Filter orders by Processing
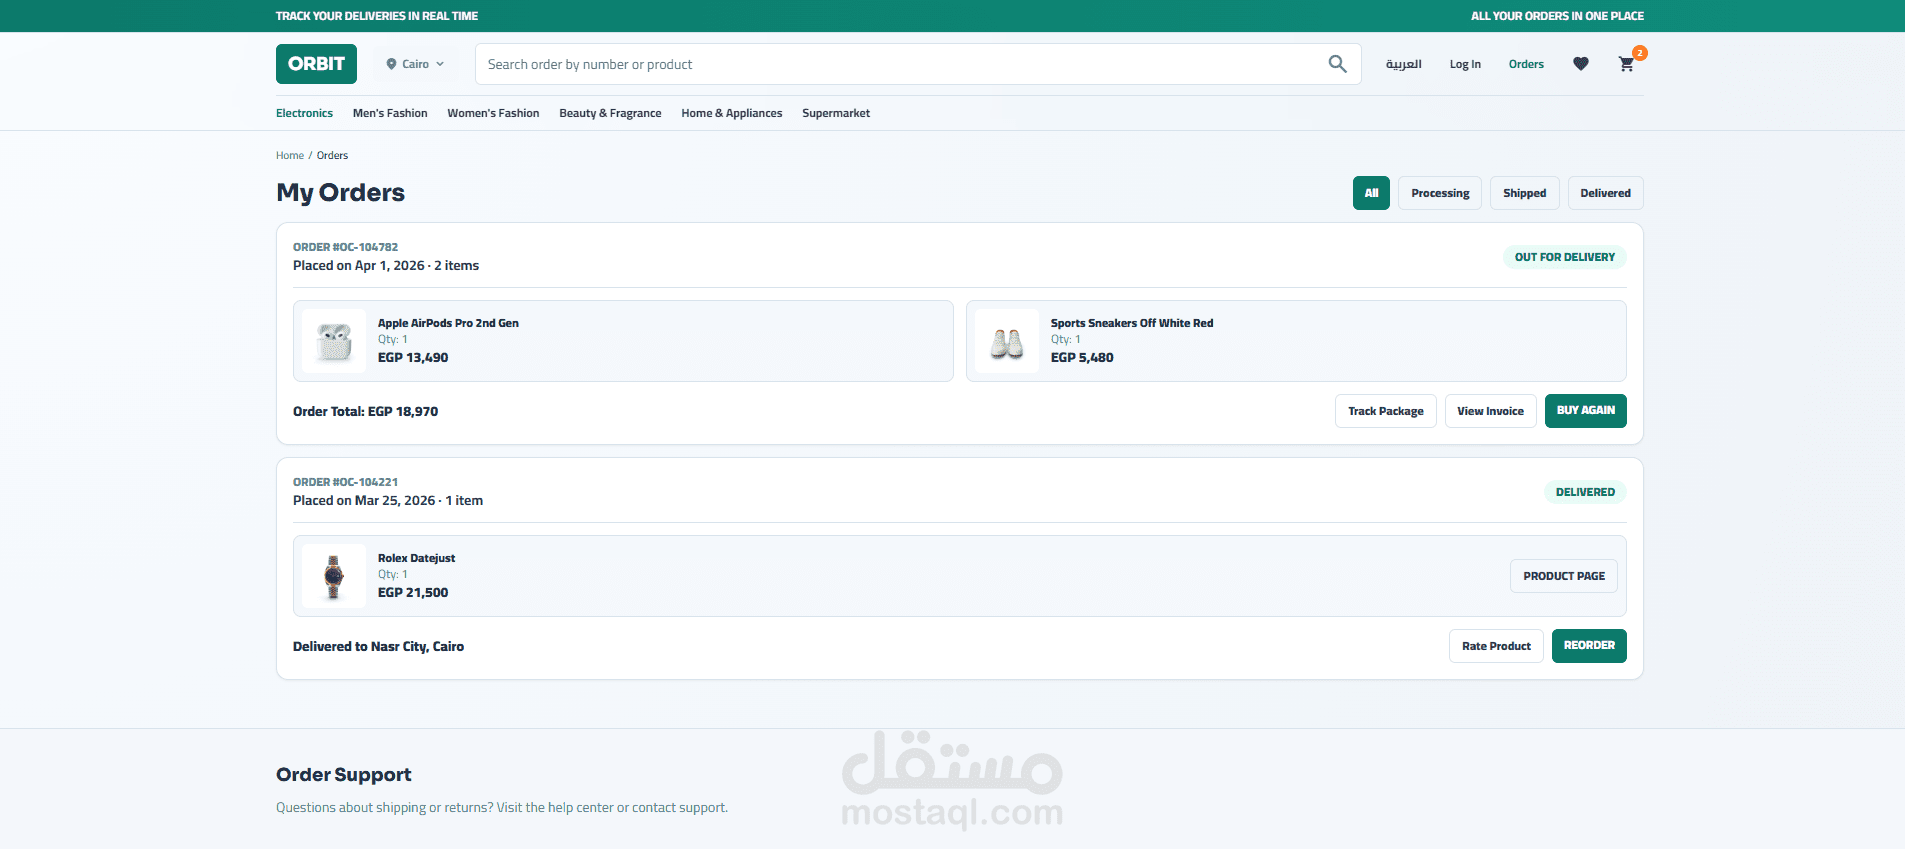Image resolution: width=1905 pixels, height=849 pixels. [1440, 193]
